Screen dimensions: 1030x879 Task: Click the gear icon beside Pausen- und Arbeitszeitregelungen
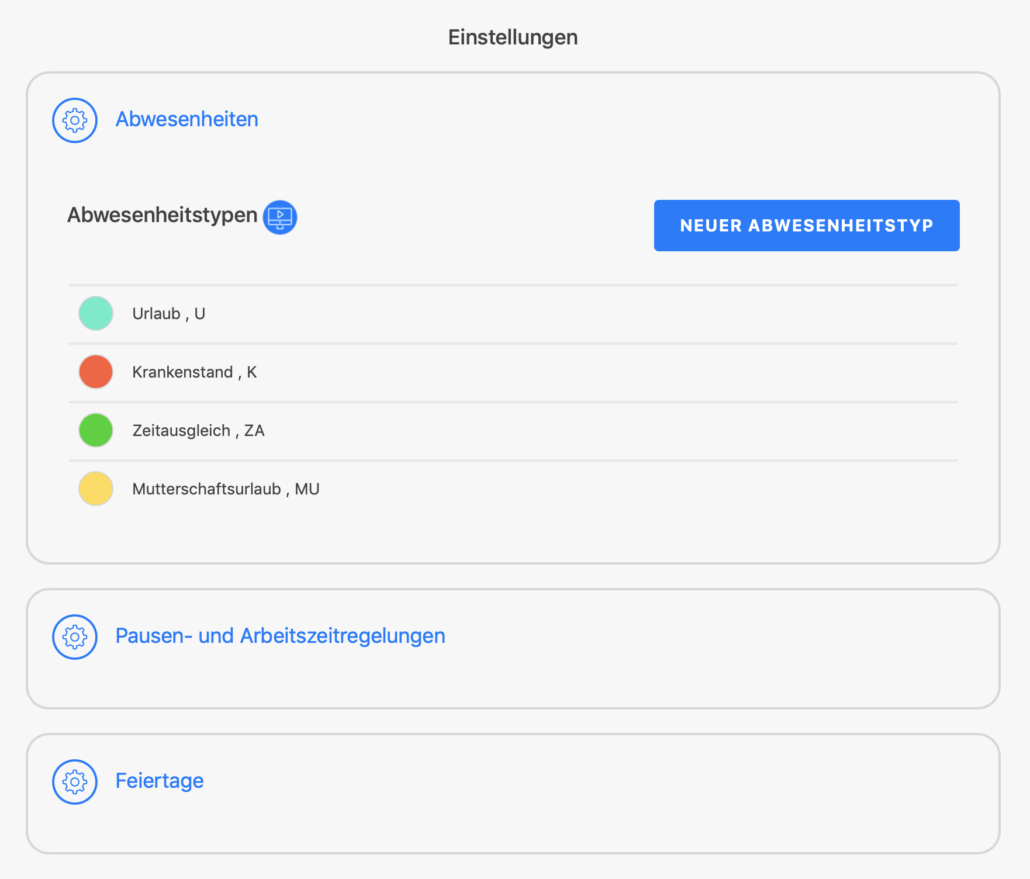(x=75, y=637)
